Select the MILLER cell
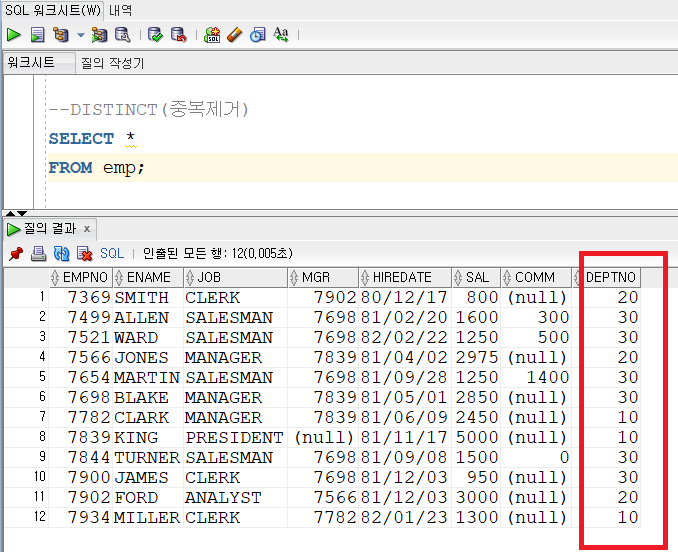The width and height of the screenshot is (678, 552). tap(148, 517)
